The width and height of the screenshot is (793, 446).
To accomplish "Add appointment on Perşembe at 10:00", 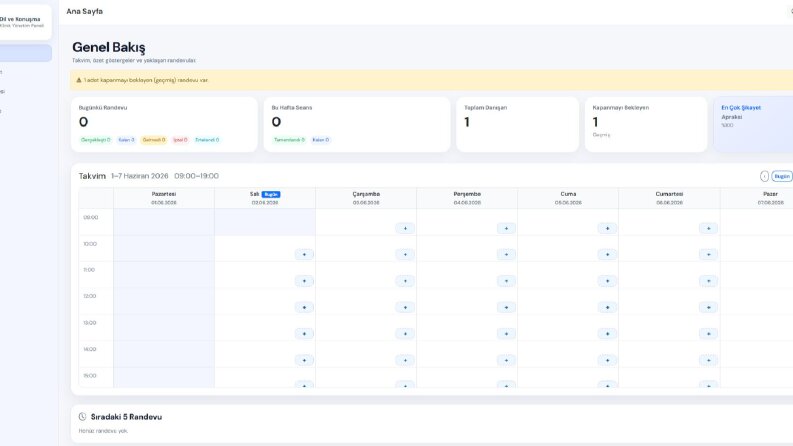I will 506,254.
